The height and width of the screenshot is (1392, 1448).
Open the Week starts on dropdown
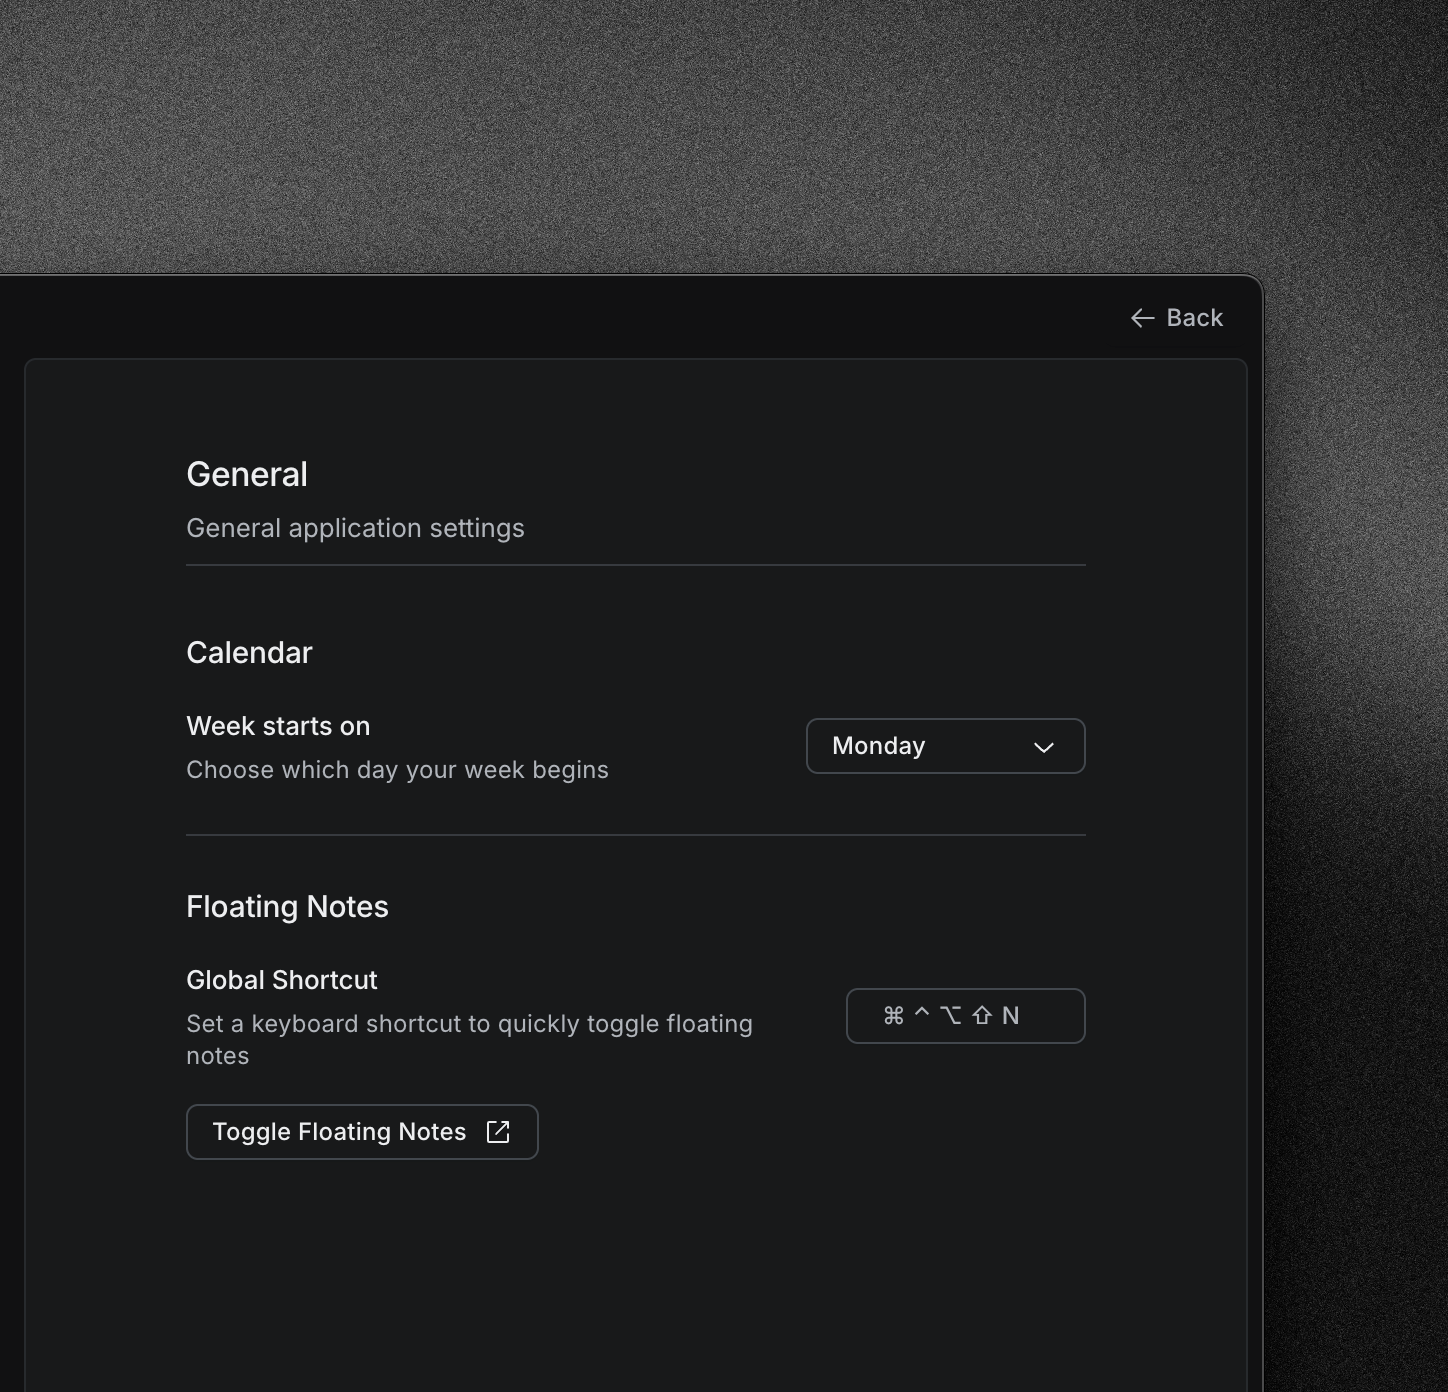pos(945,746)
